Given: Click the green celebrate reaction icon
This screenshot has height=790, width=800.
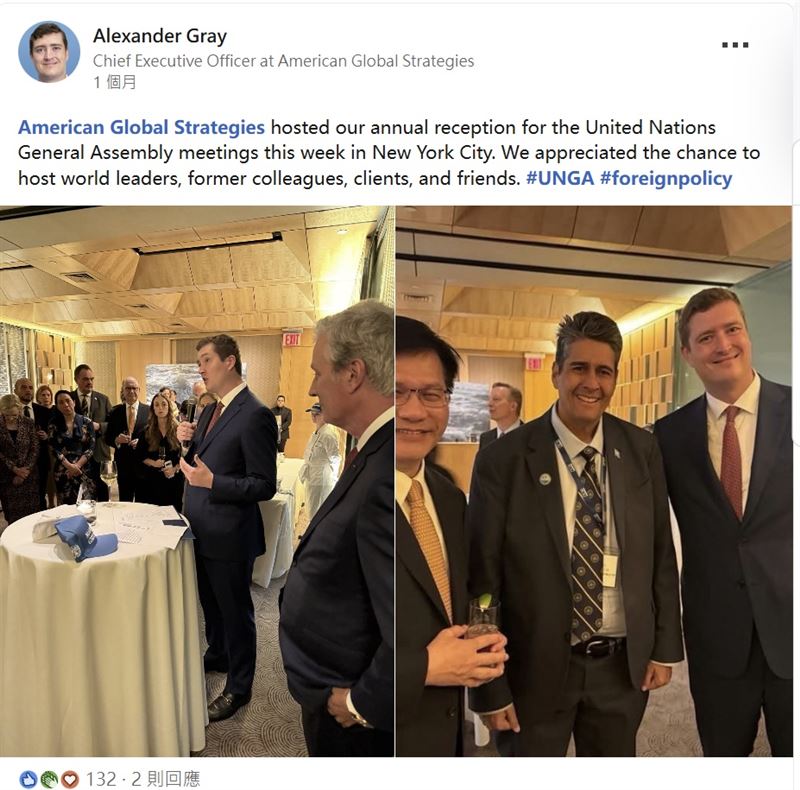Looking at the screenshot, I should 49,779.
